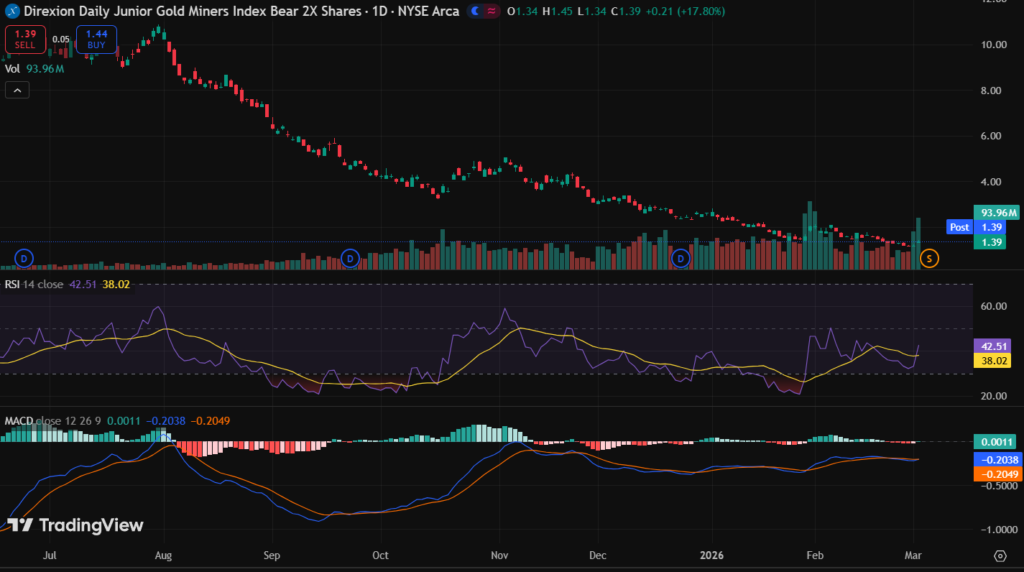Collapse the indicator legend with chevron

(x=16, y=90)
